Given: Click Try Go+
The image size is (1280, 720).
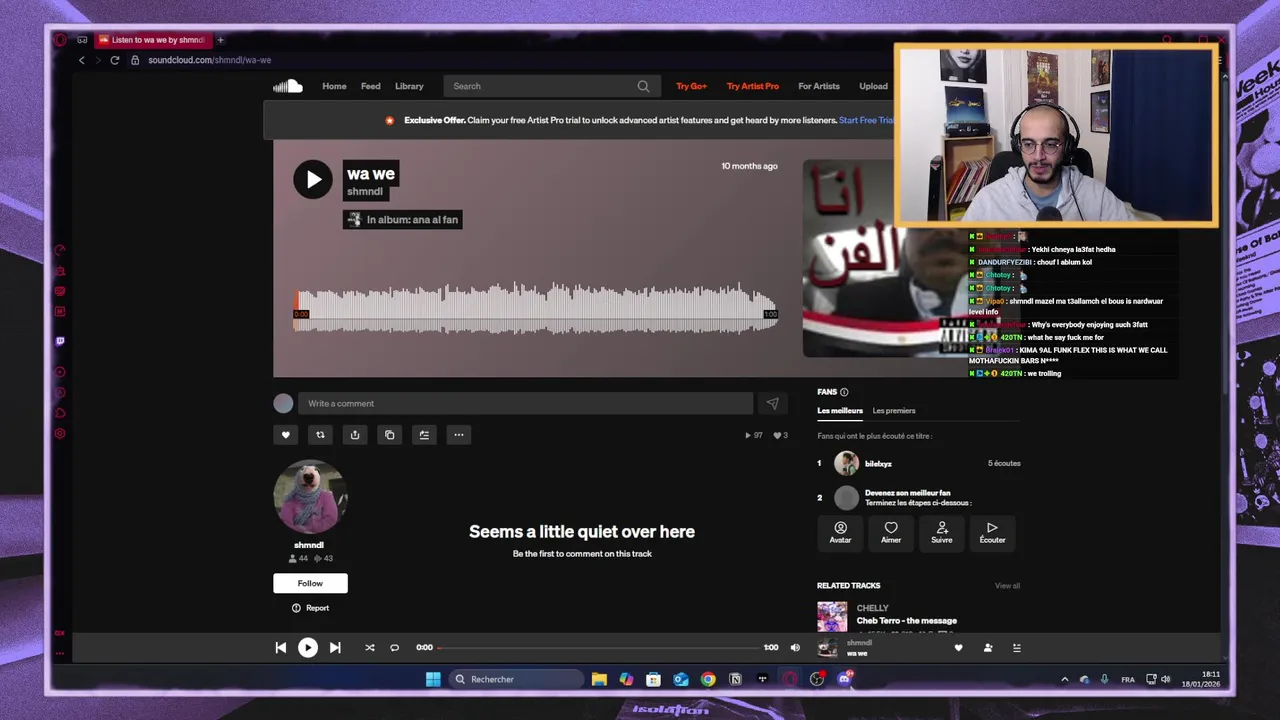Looking at the screenshot, I should point(691,86).
